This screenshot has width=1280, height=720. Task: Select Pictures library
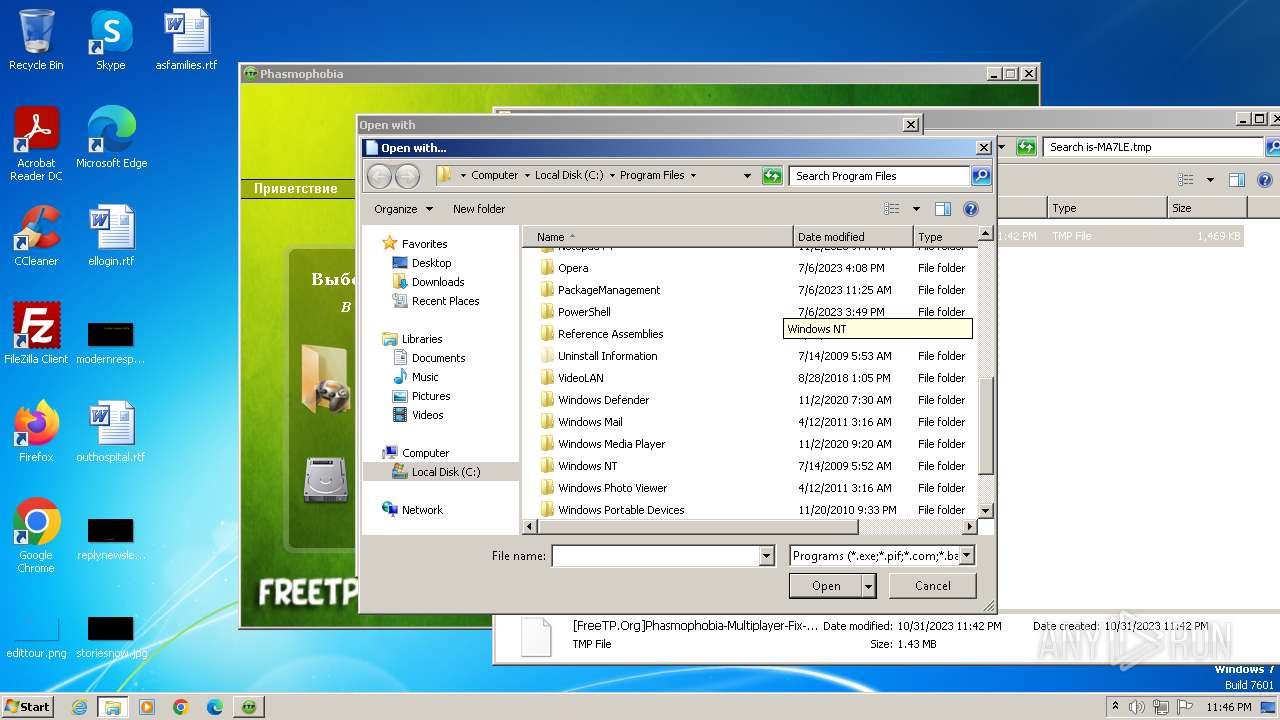point(431,396)
